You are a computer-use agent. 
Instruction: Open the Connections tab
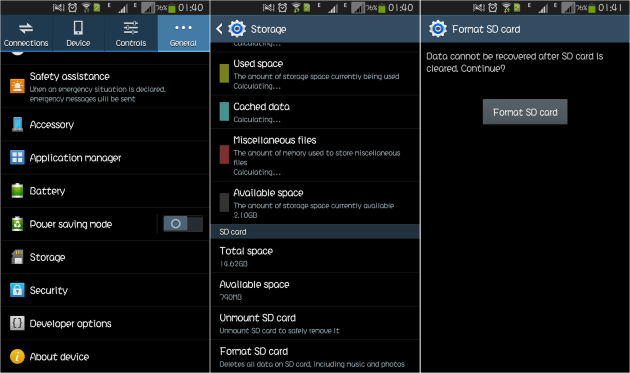[x=26, y=34]
